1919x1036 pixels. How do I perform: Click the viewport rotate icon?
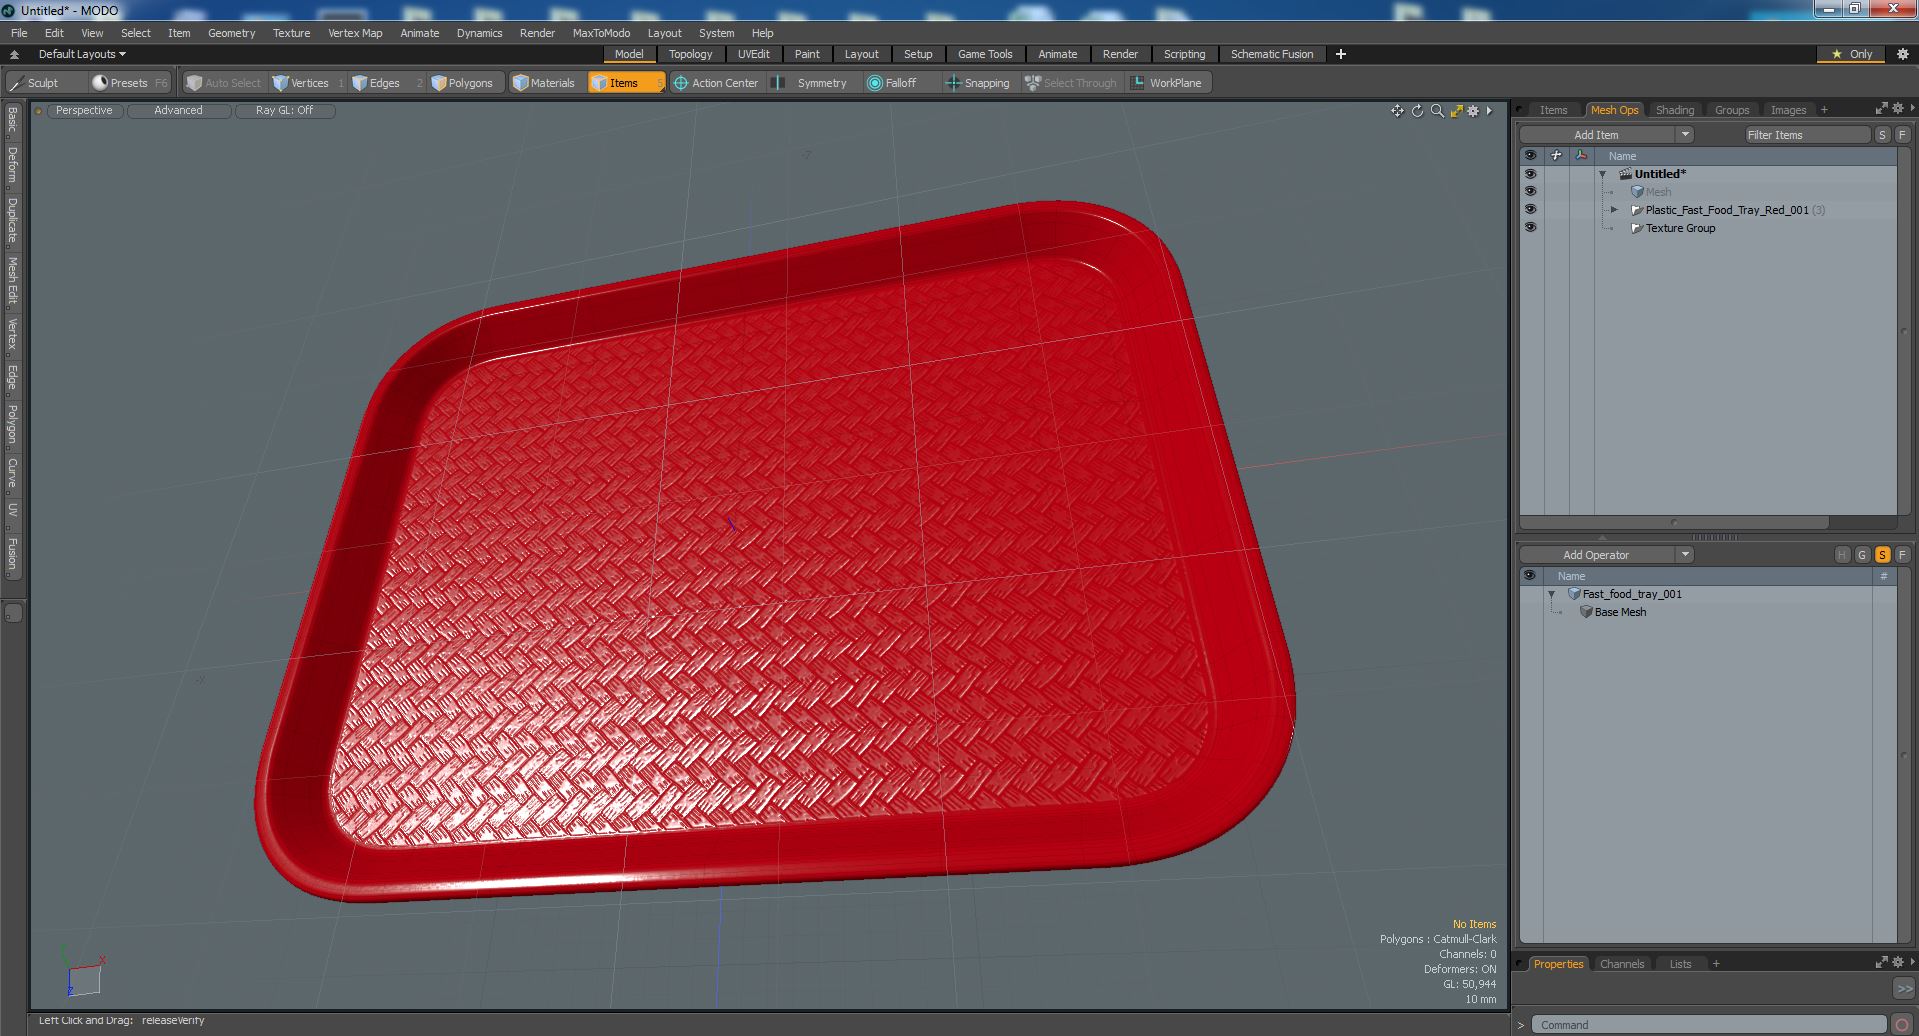[x=1417, y=111]
